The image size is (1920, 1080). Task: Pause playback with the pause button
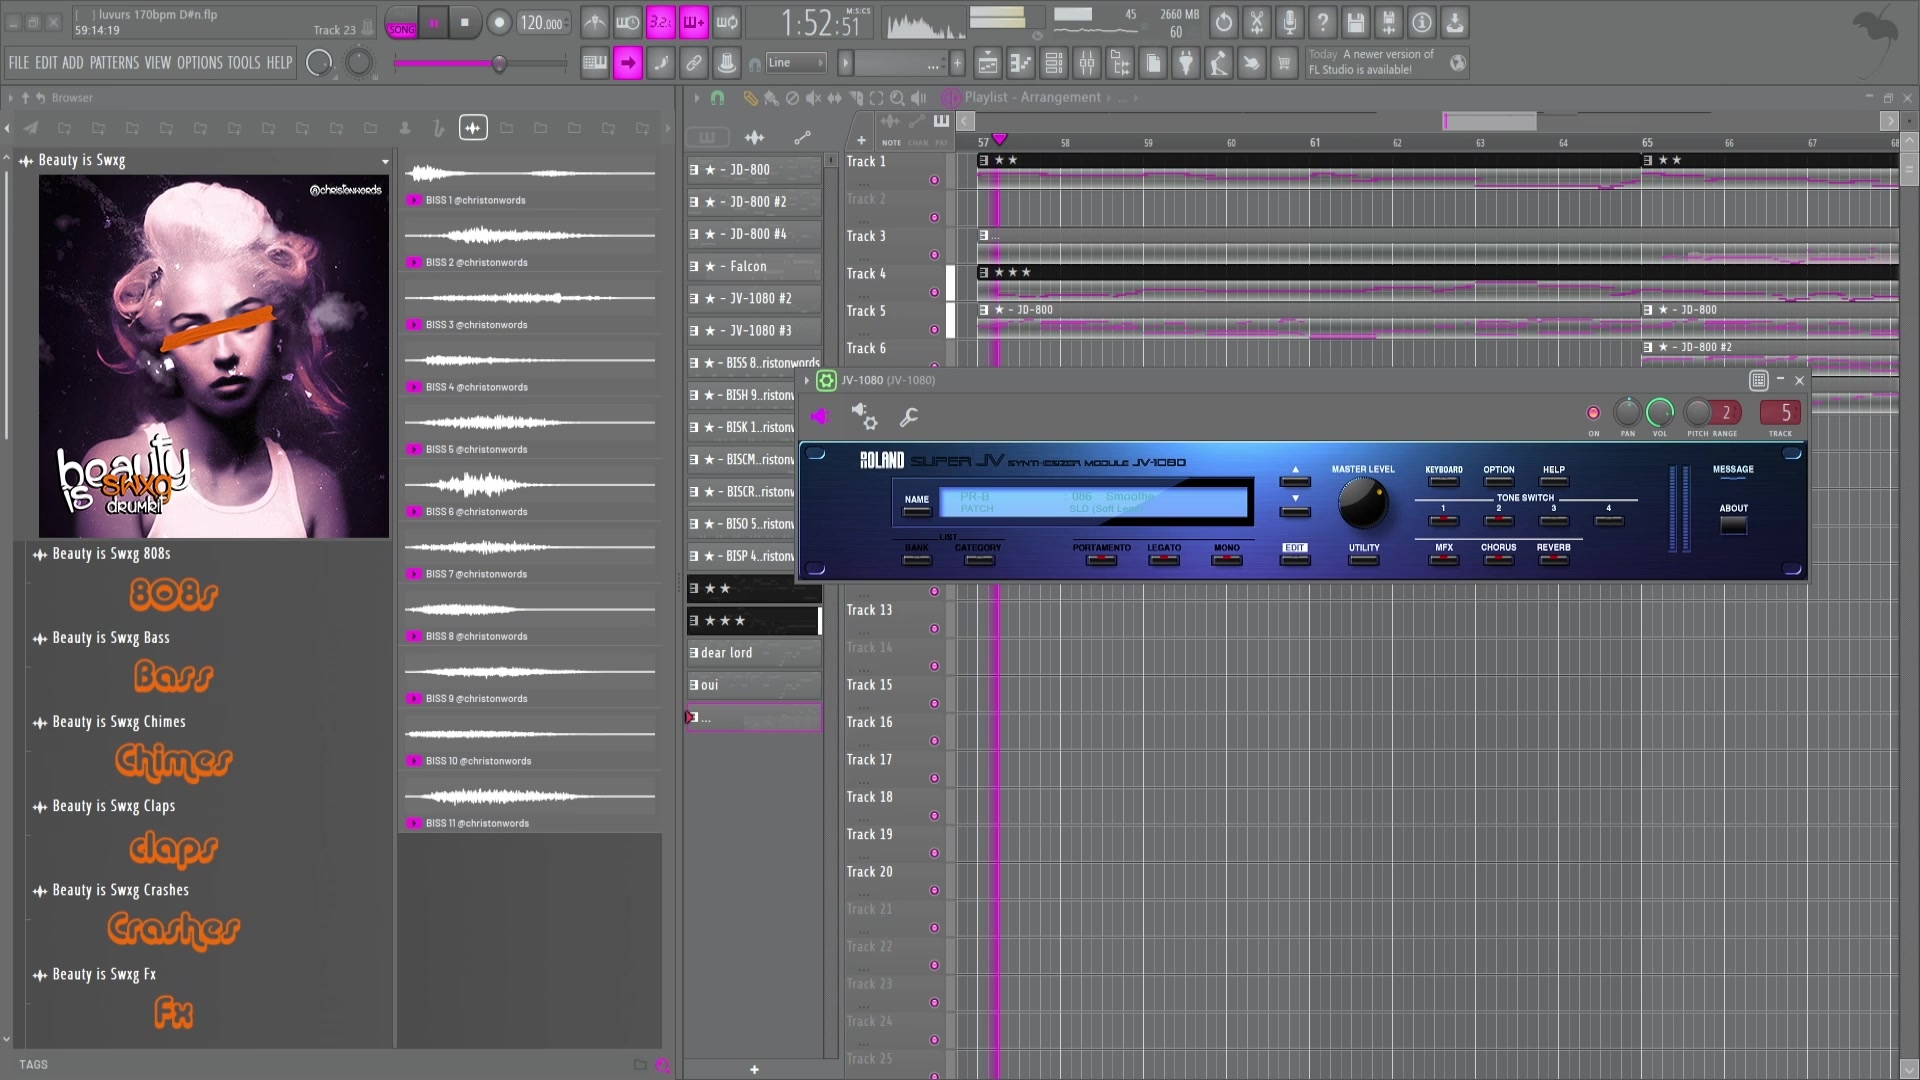pos(434,23)
